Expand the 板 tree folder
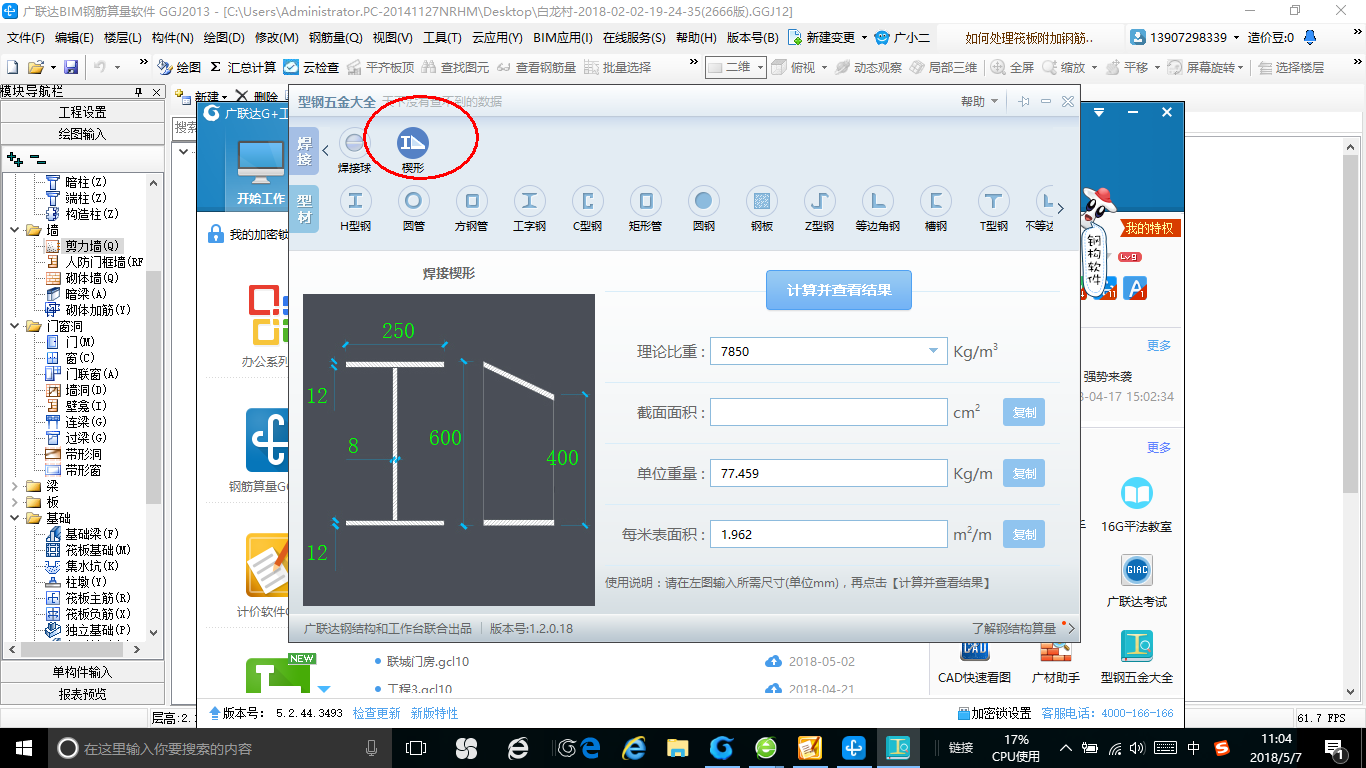Viewport: 1366px width, 768px height. (16, 502)
